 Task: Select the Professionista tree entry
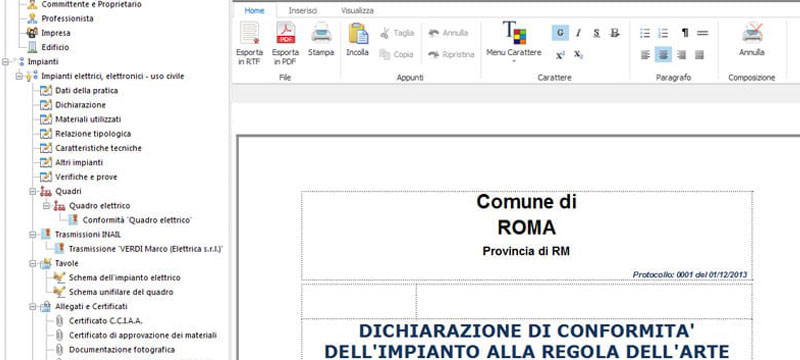(x=60, y=18)
